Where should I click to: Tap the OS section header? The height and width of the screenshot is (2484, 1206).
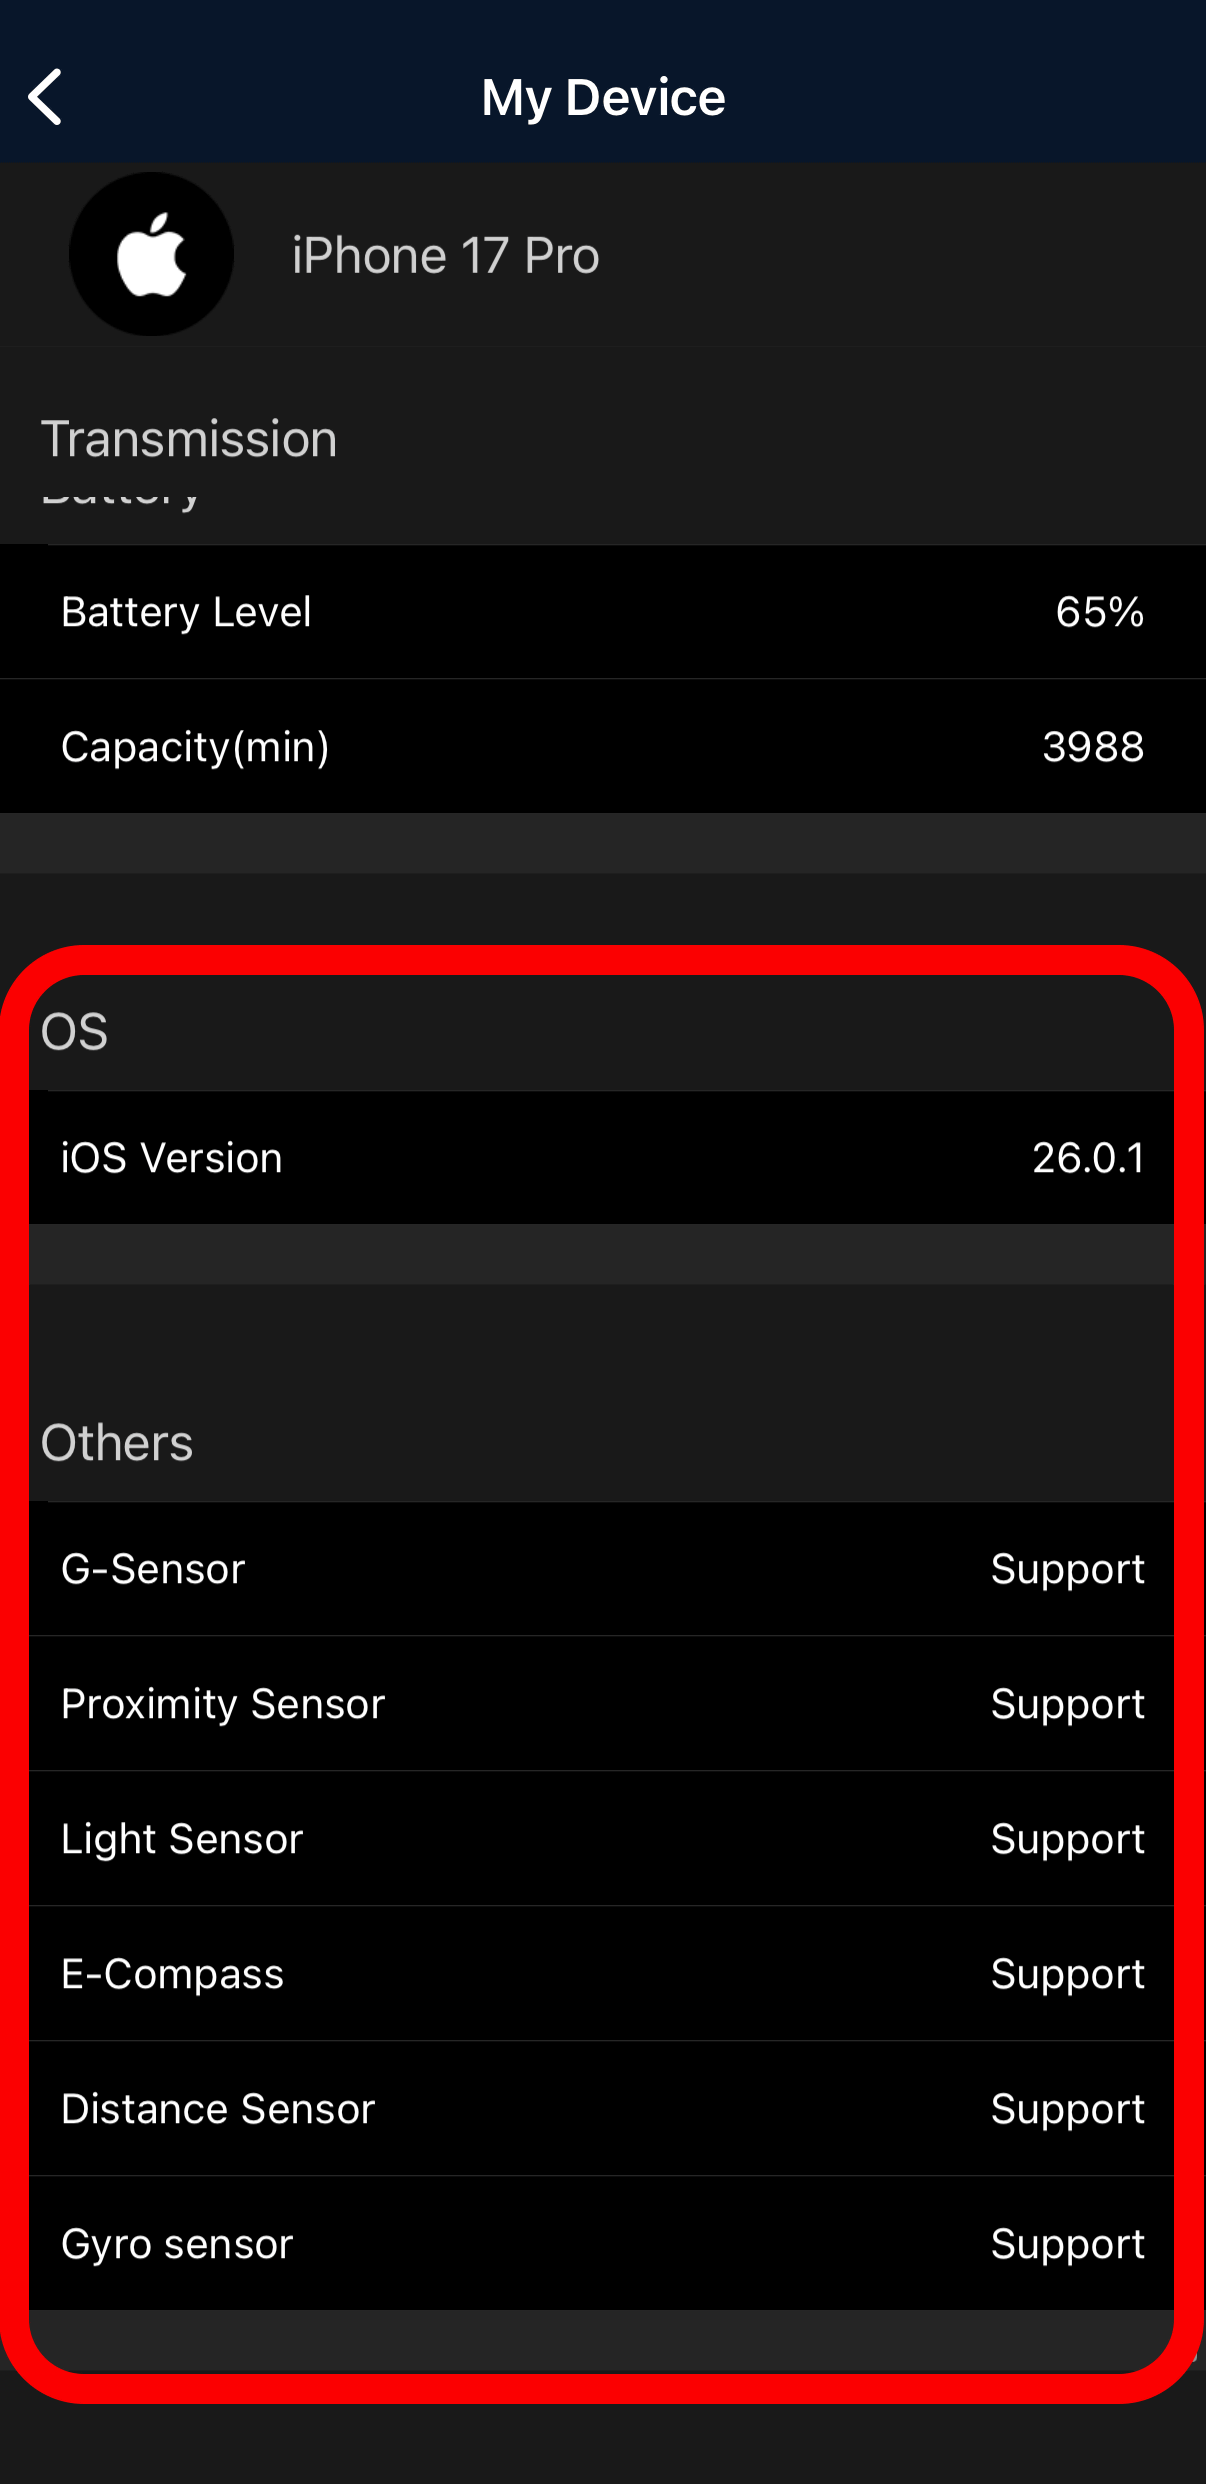tap(75, 1032)
